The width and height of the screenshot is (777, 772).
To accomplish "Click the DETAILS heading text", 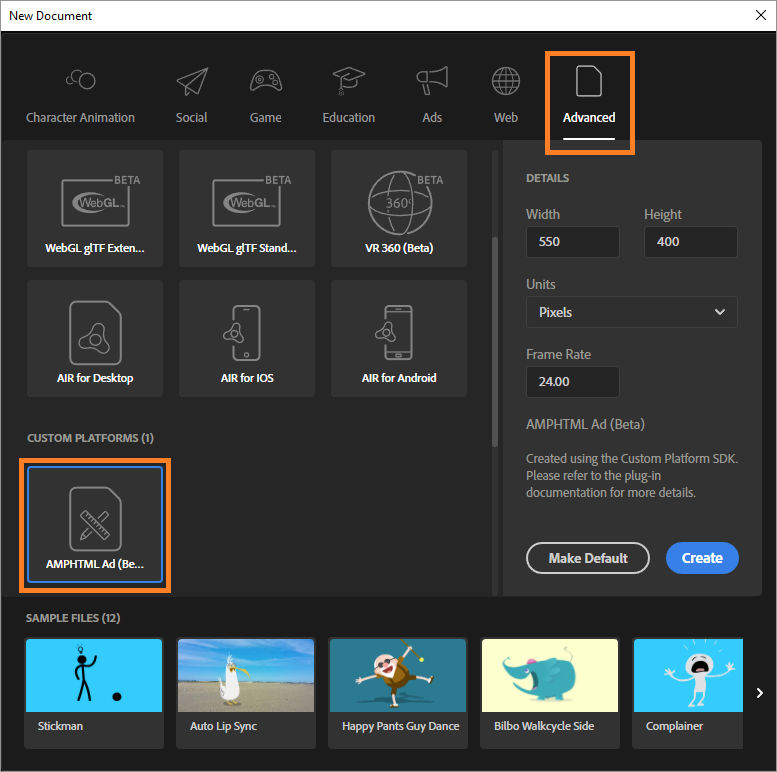I will point(548,178).
